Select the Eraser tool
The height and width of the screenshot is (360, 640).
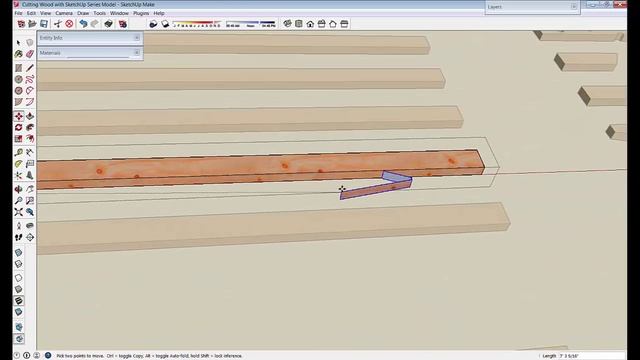[29, 54]
